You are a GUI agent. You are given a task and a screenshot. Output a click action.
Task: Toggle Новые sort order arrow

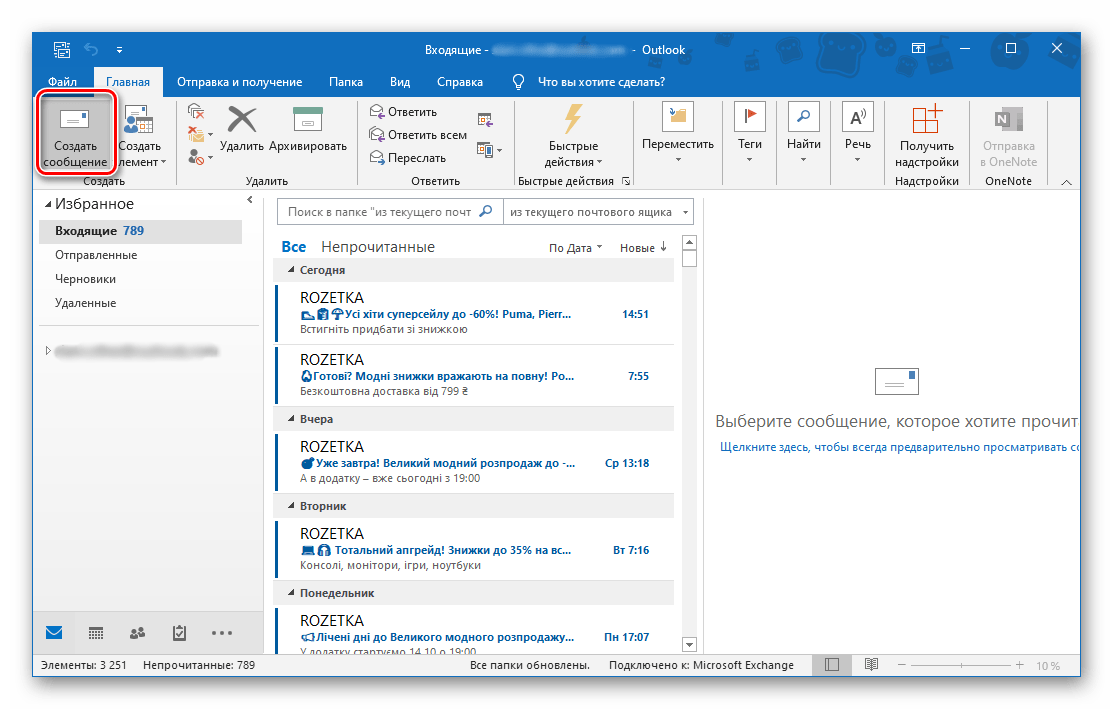click(643, 247)
